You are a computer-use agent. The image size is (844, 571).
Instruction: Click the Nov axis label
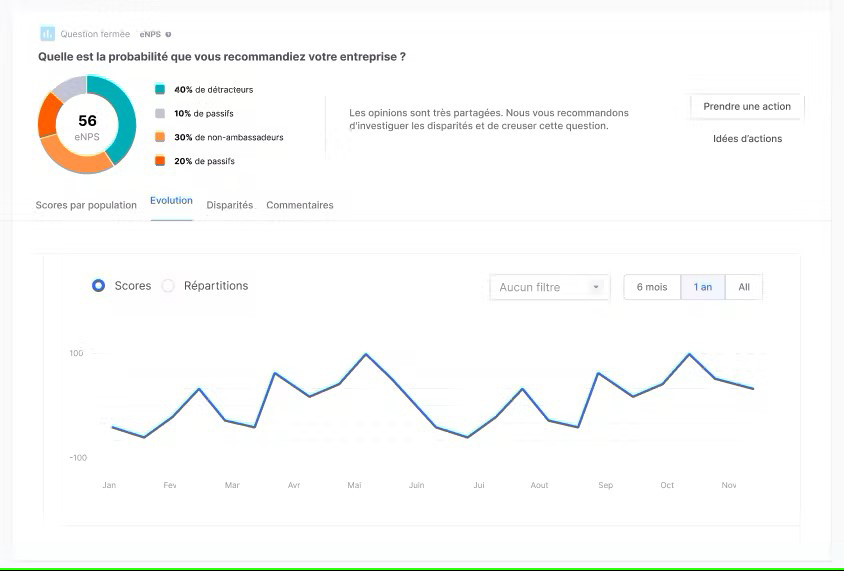(729, 485)
